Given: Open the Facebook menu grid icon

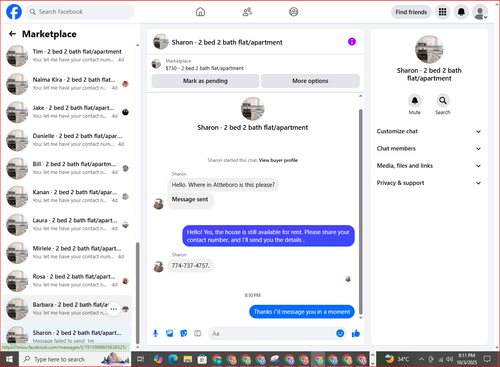Looking at the screenshot, I should click(442, 12).
